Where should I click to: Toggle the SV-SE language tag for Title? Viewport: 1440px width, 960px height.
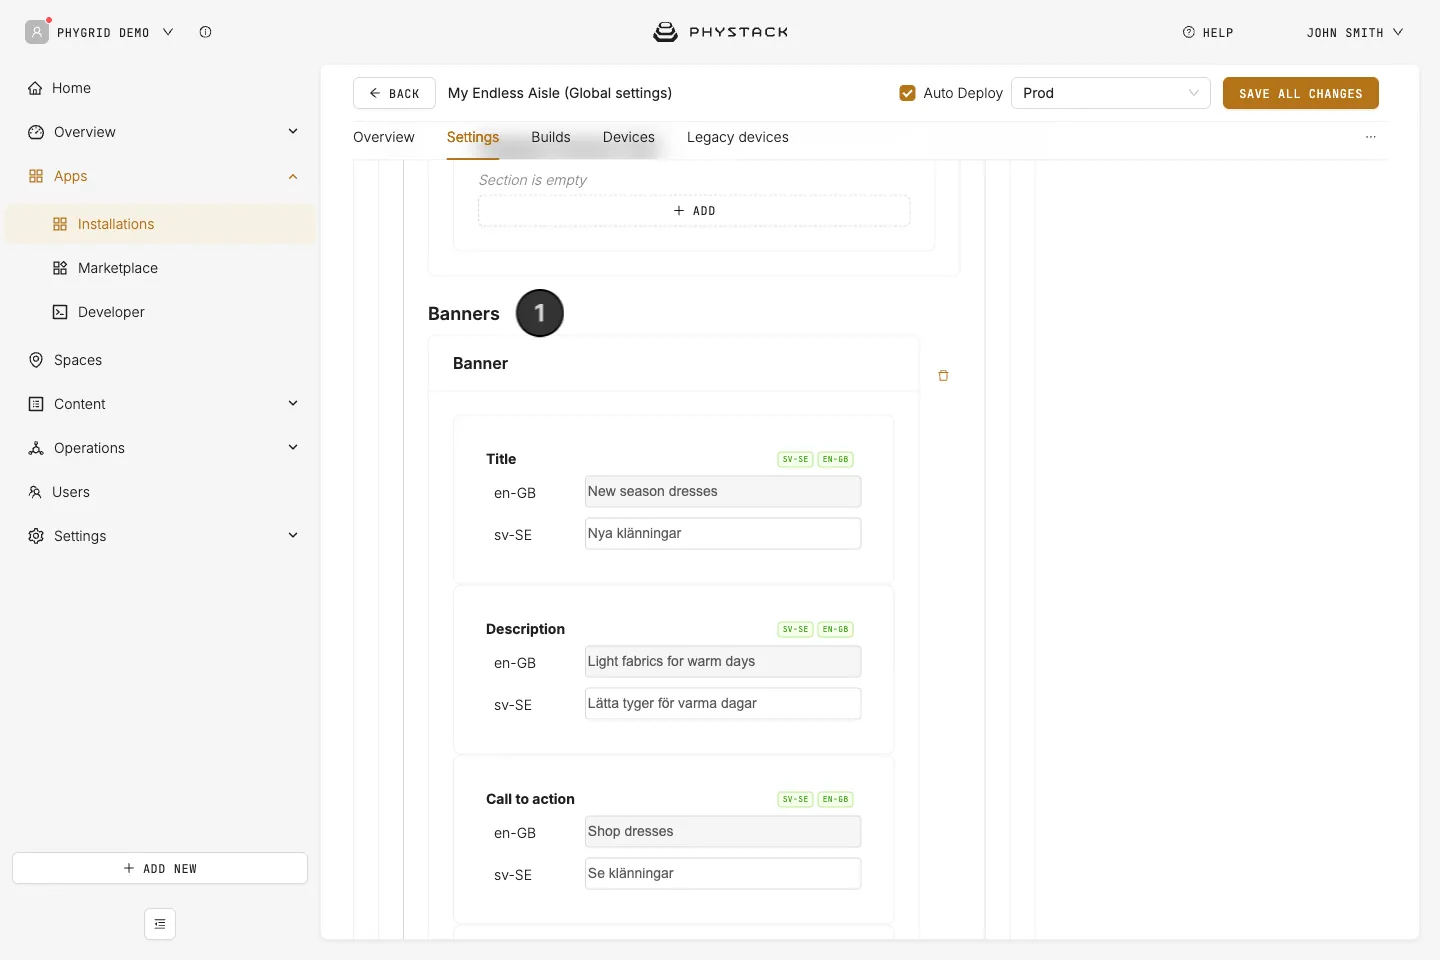pos(796,460)
